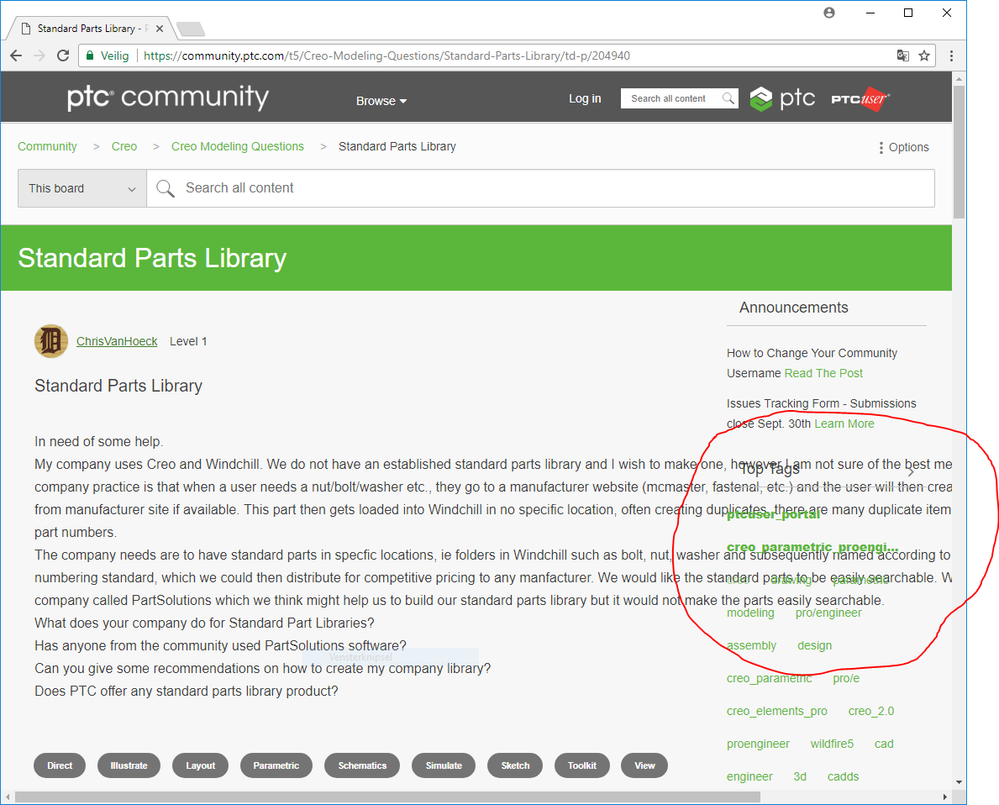Open the Chrome menu with three dots

click(951, 56)
